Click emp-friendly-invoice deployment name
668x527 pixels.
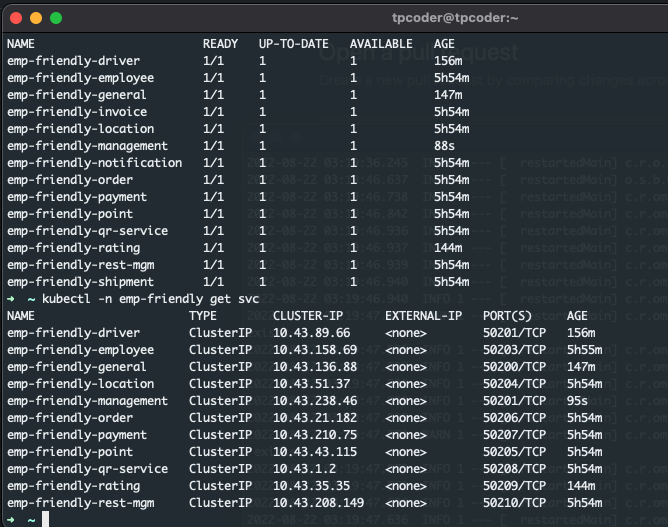(x=77, y=112)
